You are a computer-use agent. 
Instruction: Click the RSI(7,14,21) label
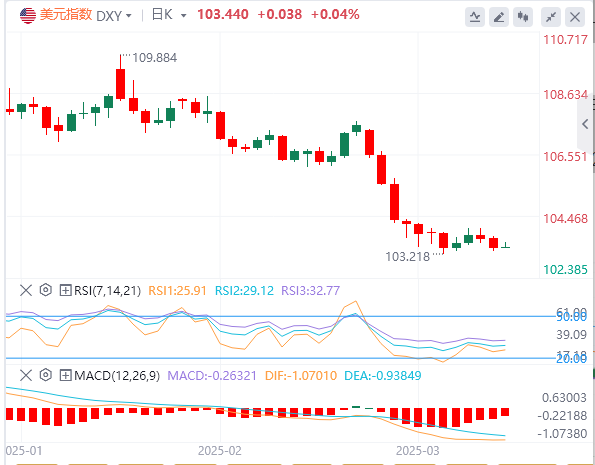(107, 291)
